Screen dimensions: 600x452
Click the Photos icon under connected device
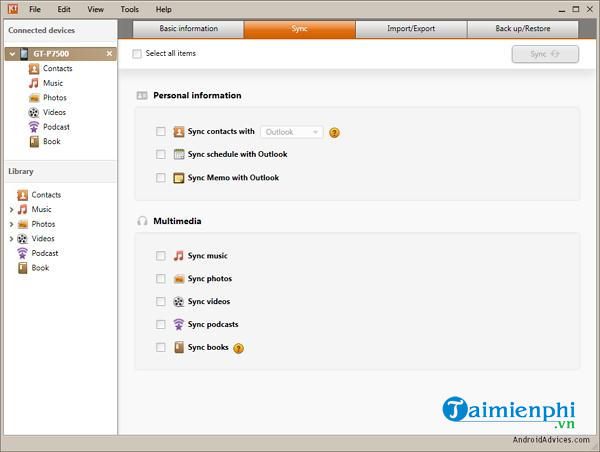point(34,98)
